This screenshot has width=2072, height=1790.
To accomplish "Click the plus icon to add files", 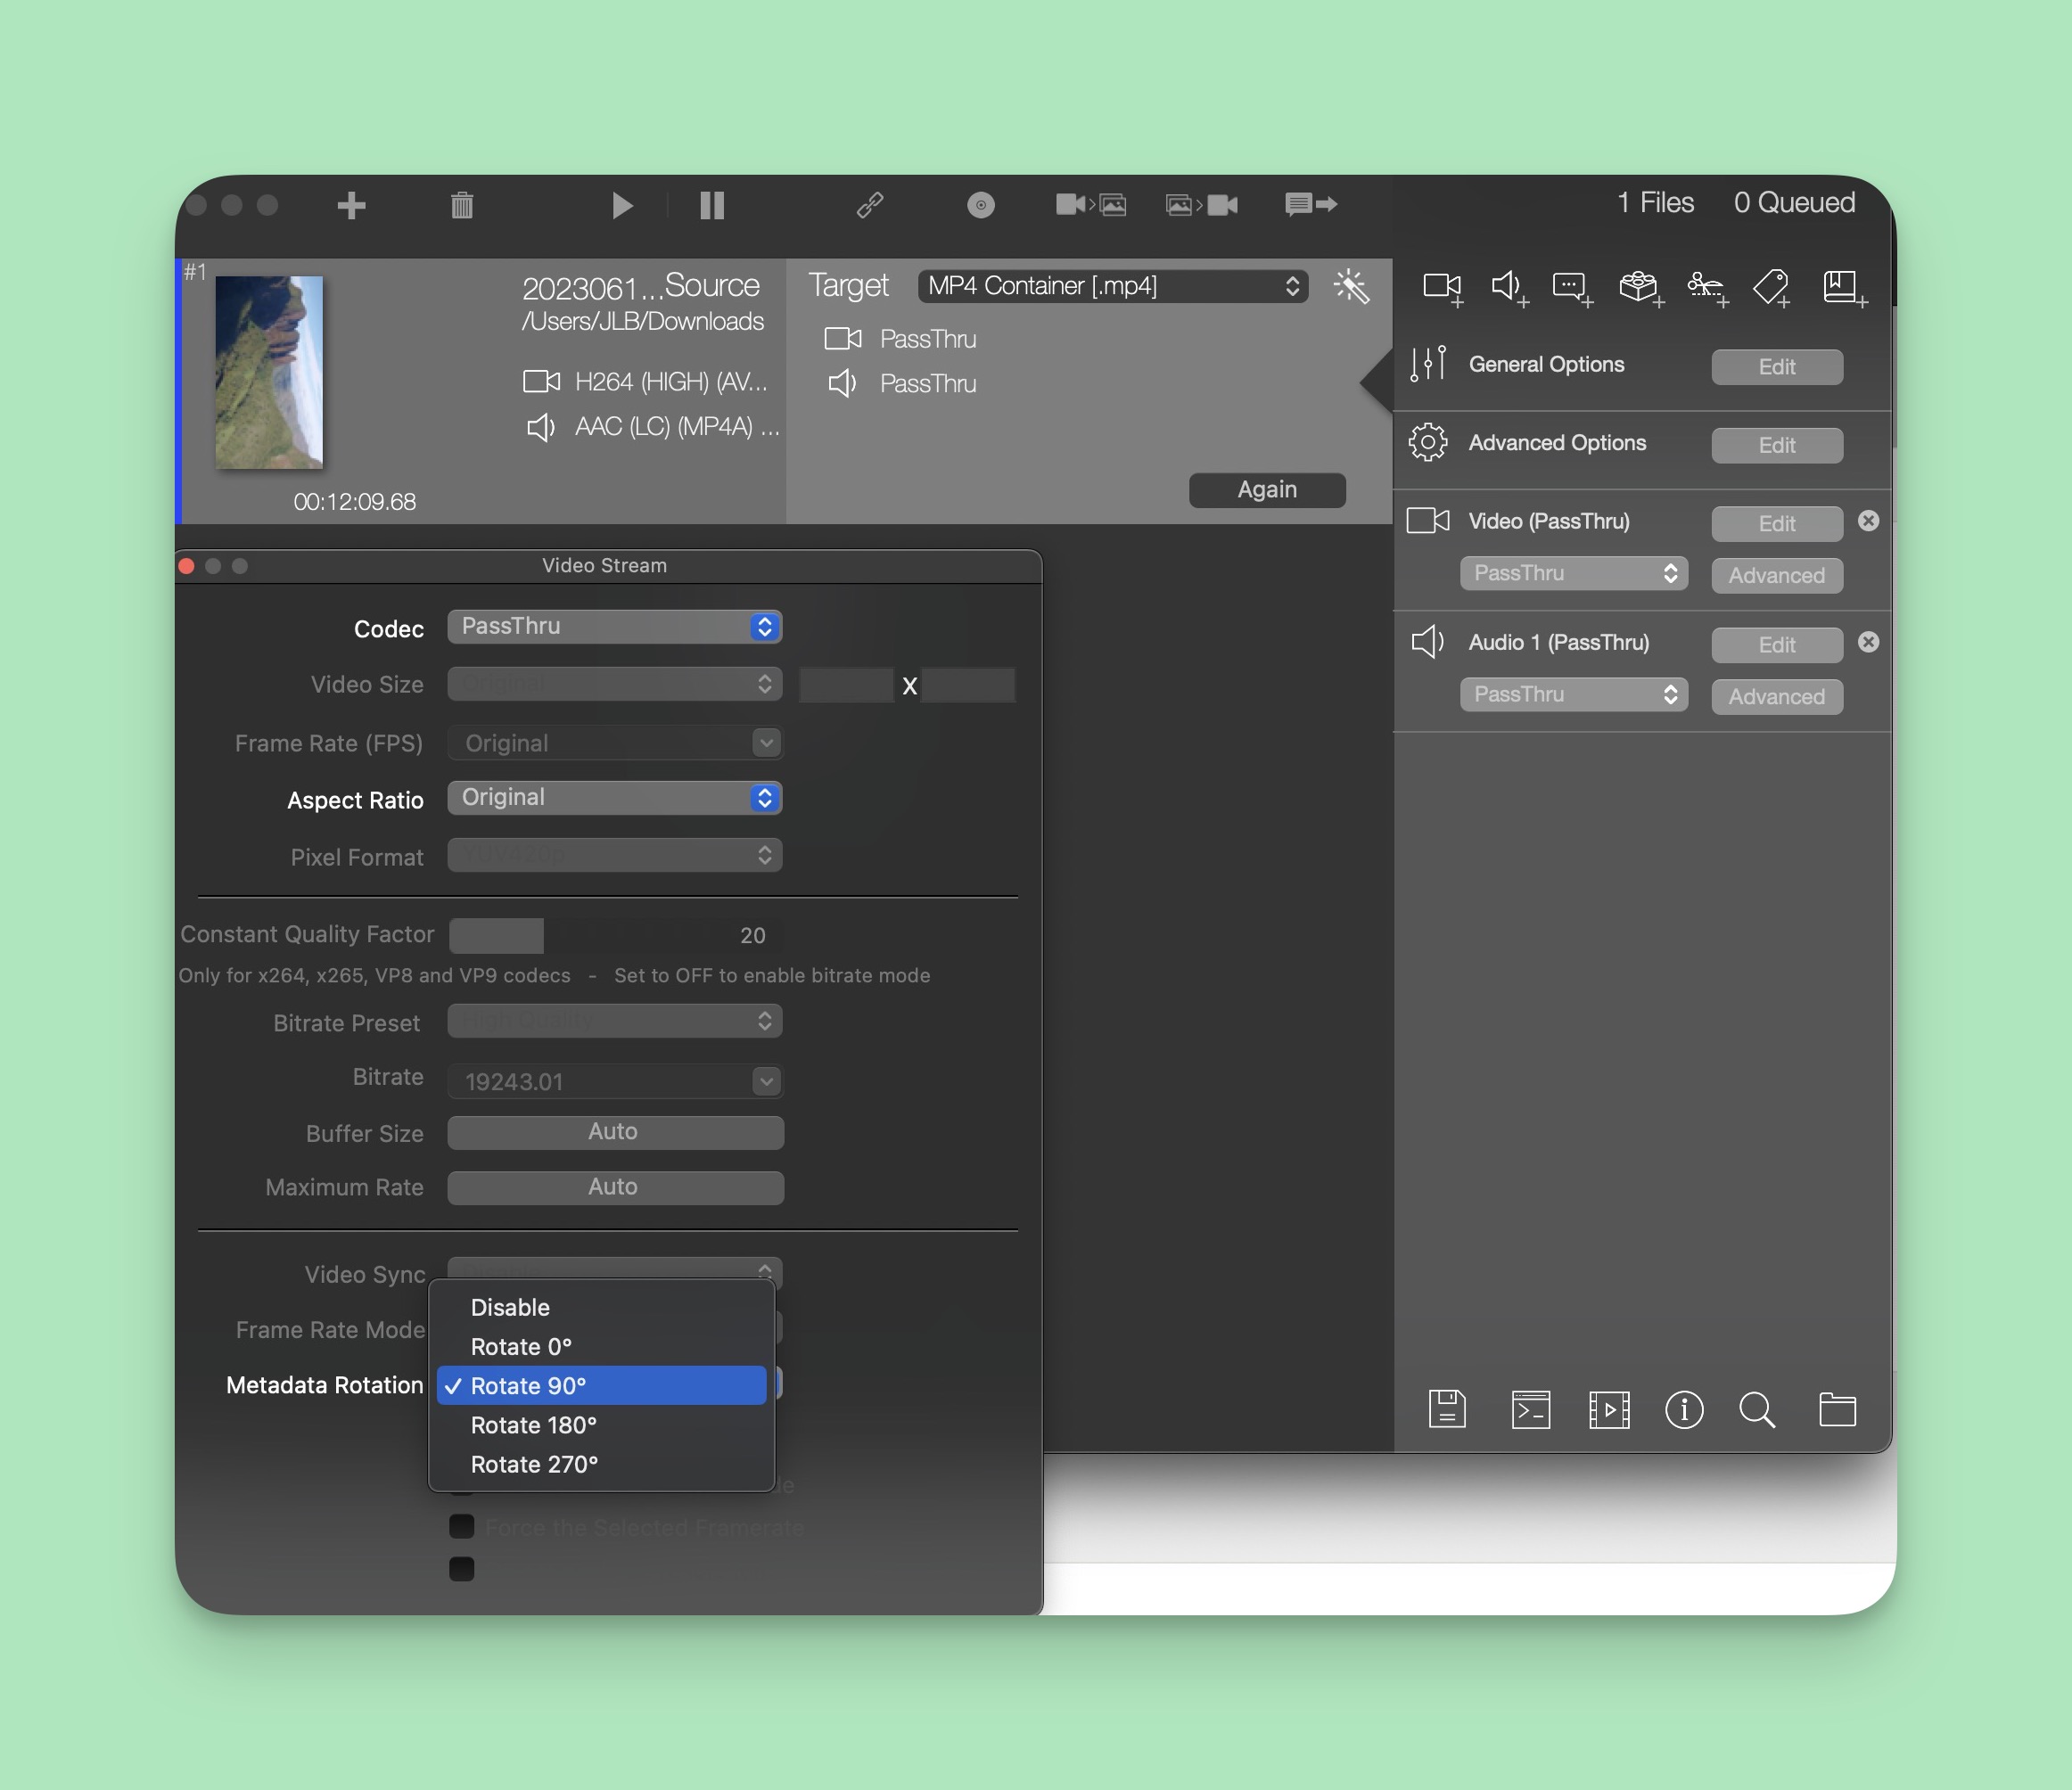I will (351, 206).
